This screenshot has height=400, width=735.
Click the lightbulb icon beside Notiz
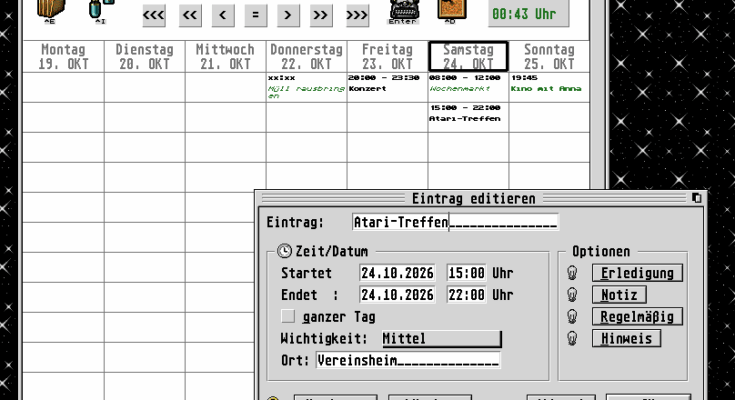572,294
